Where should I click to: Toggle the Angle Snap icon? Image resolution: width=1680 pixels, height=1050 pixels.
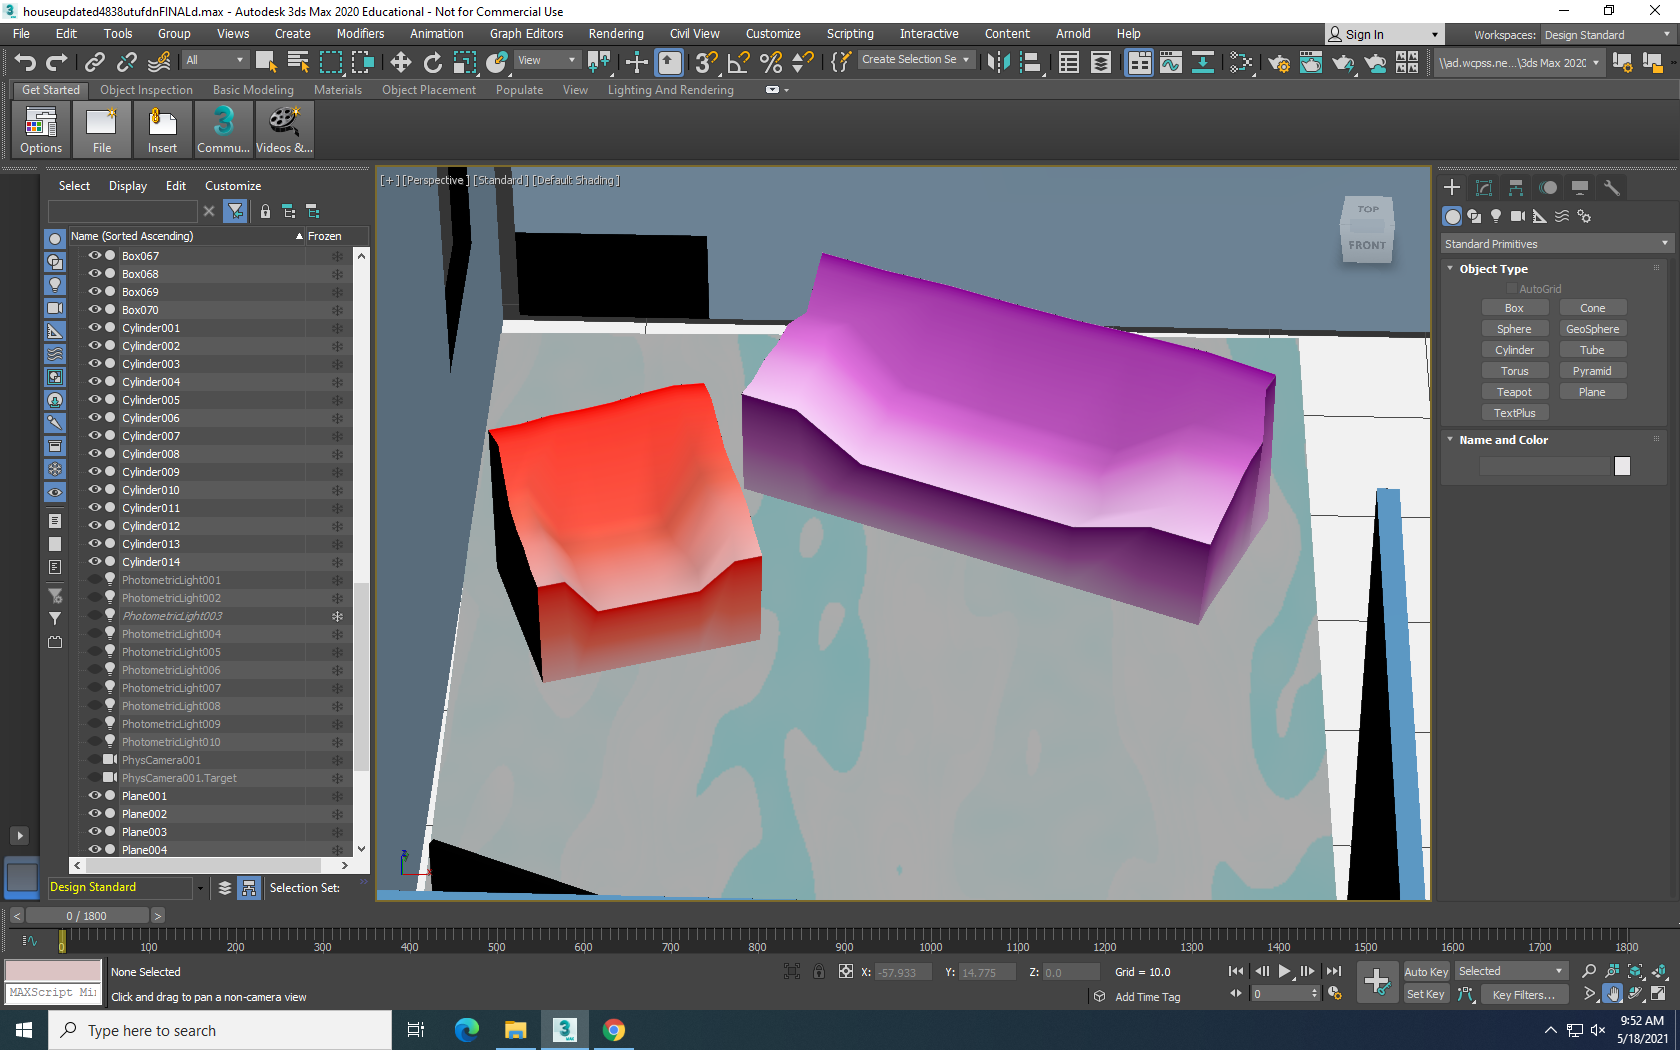point(738,62)
